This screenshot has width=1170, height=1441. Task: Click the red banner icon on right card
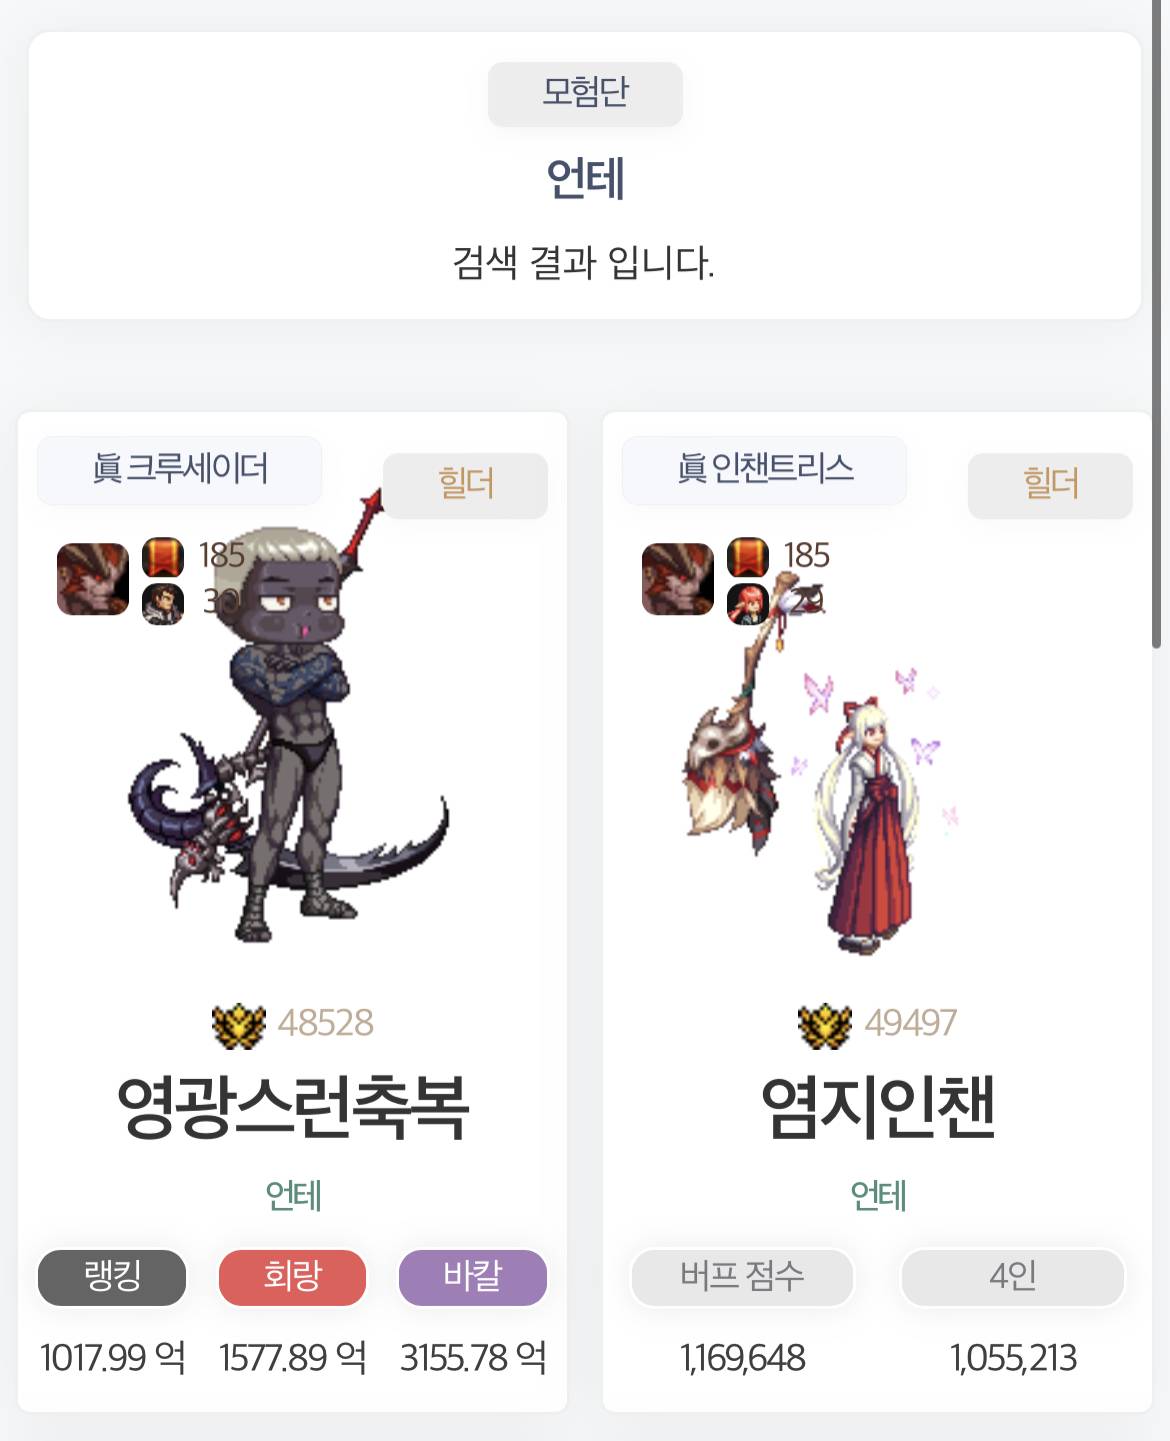(x=748, y=557)
